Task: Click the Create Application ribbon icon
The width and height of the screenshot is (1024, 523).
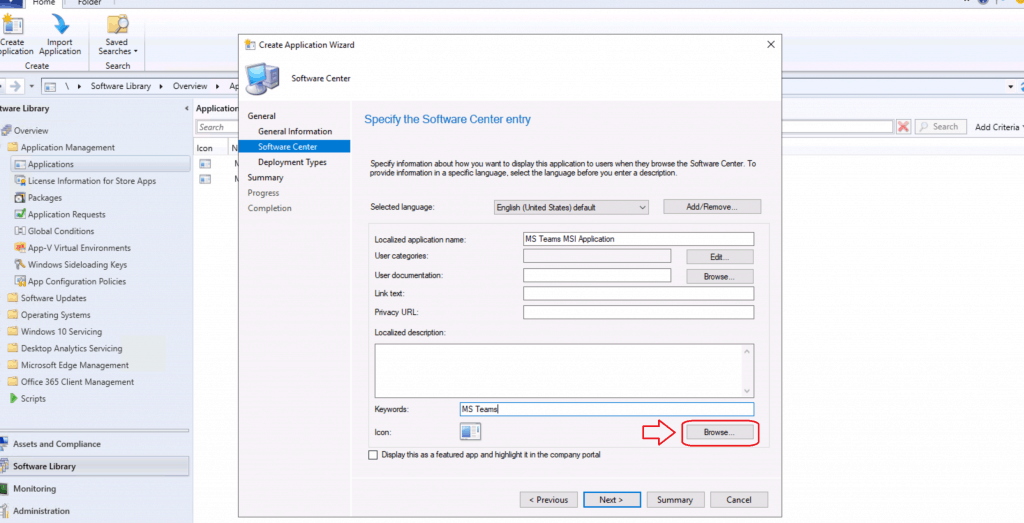Action: (x=12, y=26)
